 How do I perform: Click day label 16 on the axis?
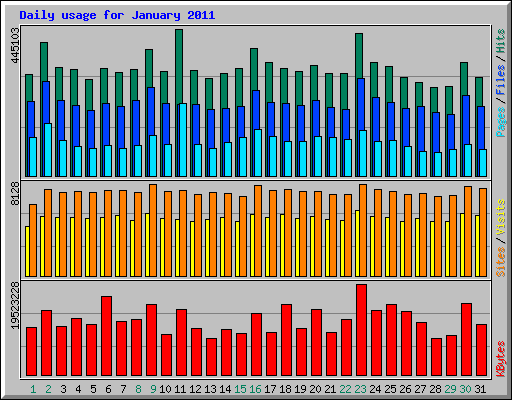pyautogui.click(x=255, y=389)
